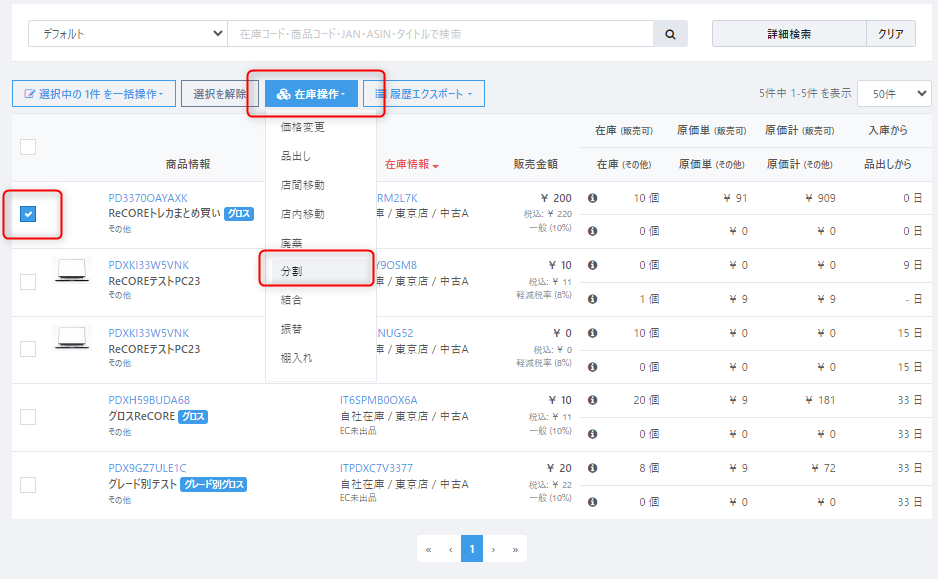Open product link PDX9GZ7ULE1C
The width and height of the screenshot is (938, 579).
pos(147,468)
